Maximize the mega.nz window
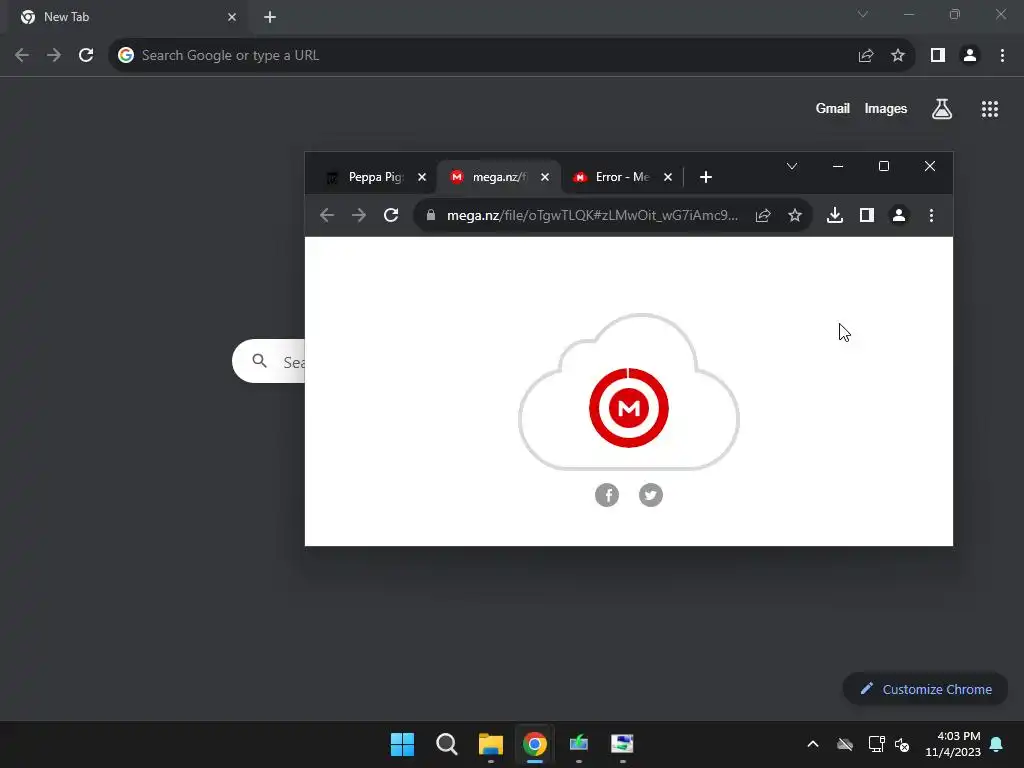The image size is (1024, 768). 884,166
